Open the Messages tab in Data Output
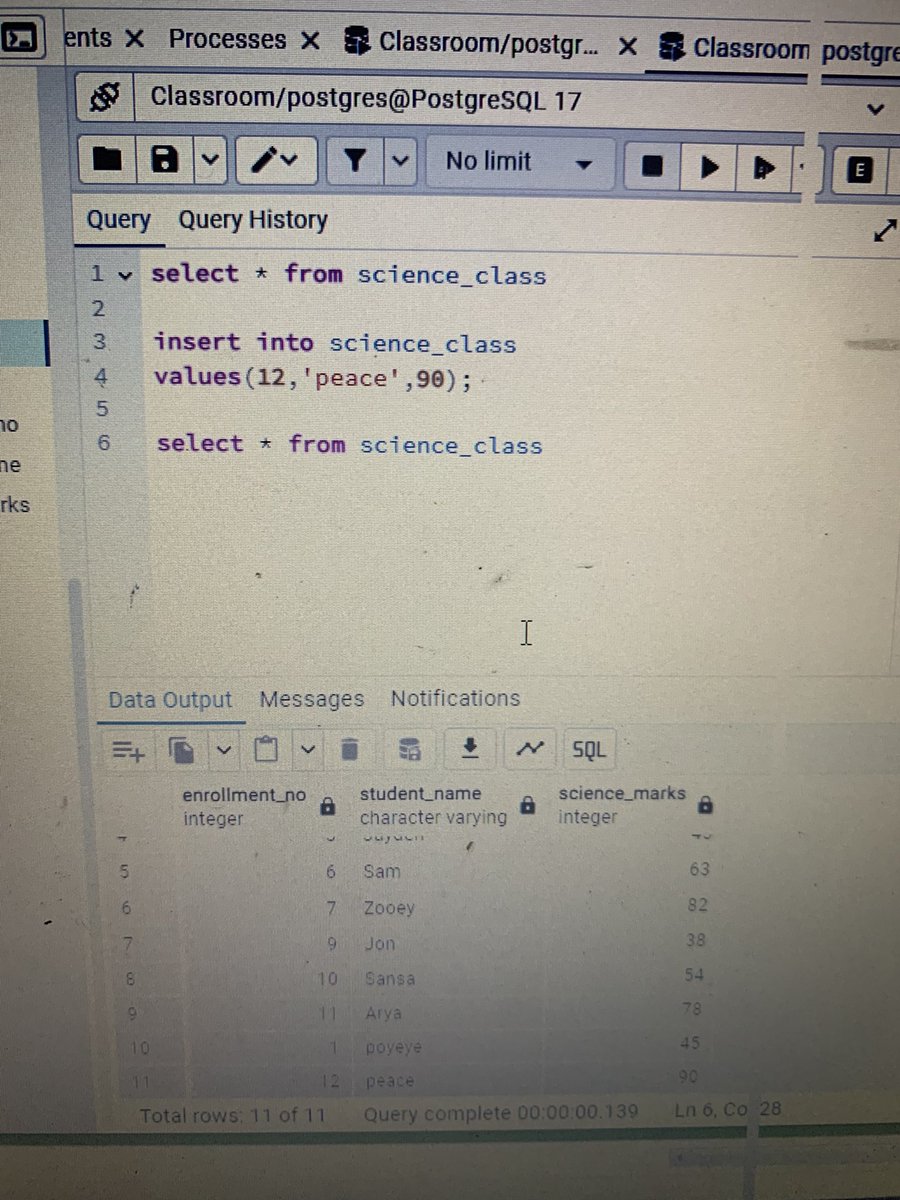Image resolution: width=900 pixels, height=1200 pixels. coord(311,698)
